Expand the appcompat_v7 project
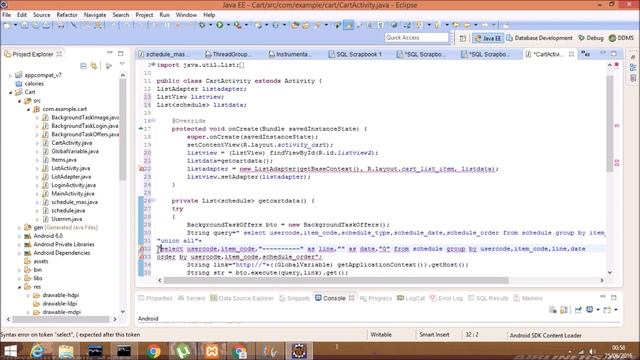This screenshot has height=360, width=640. (x=11, y=75)
